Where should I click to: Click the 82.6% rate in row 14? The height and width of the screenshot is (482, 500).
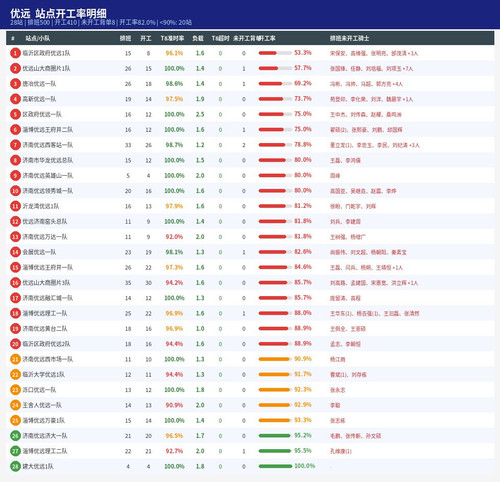click(x=303, y=252)
